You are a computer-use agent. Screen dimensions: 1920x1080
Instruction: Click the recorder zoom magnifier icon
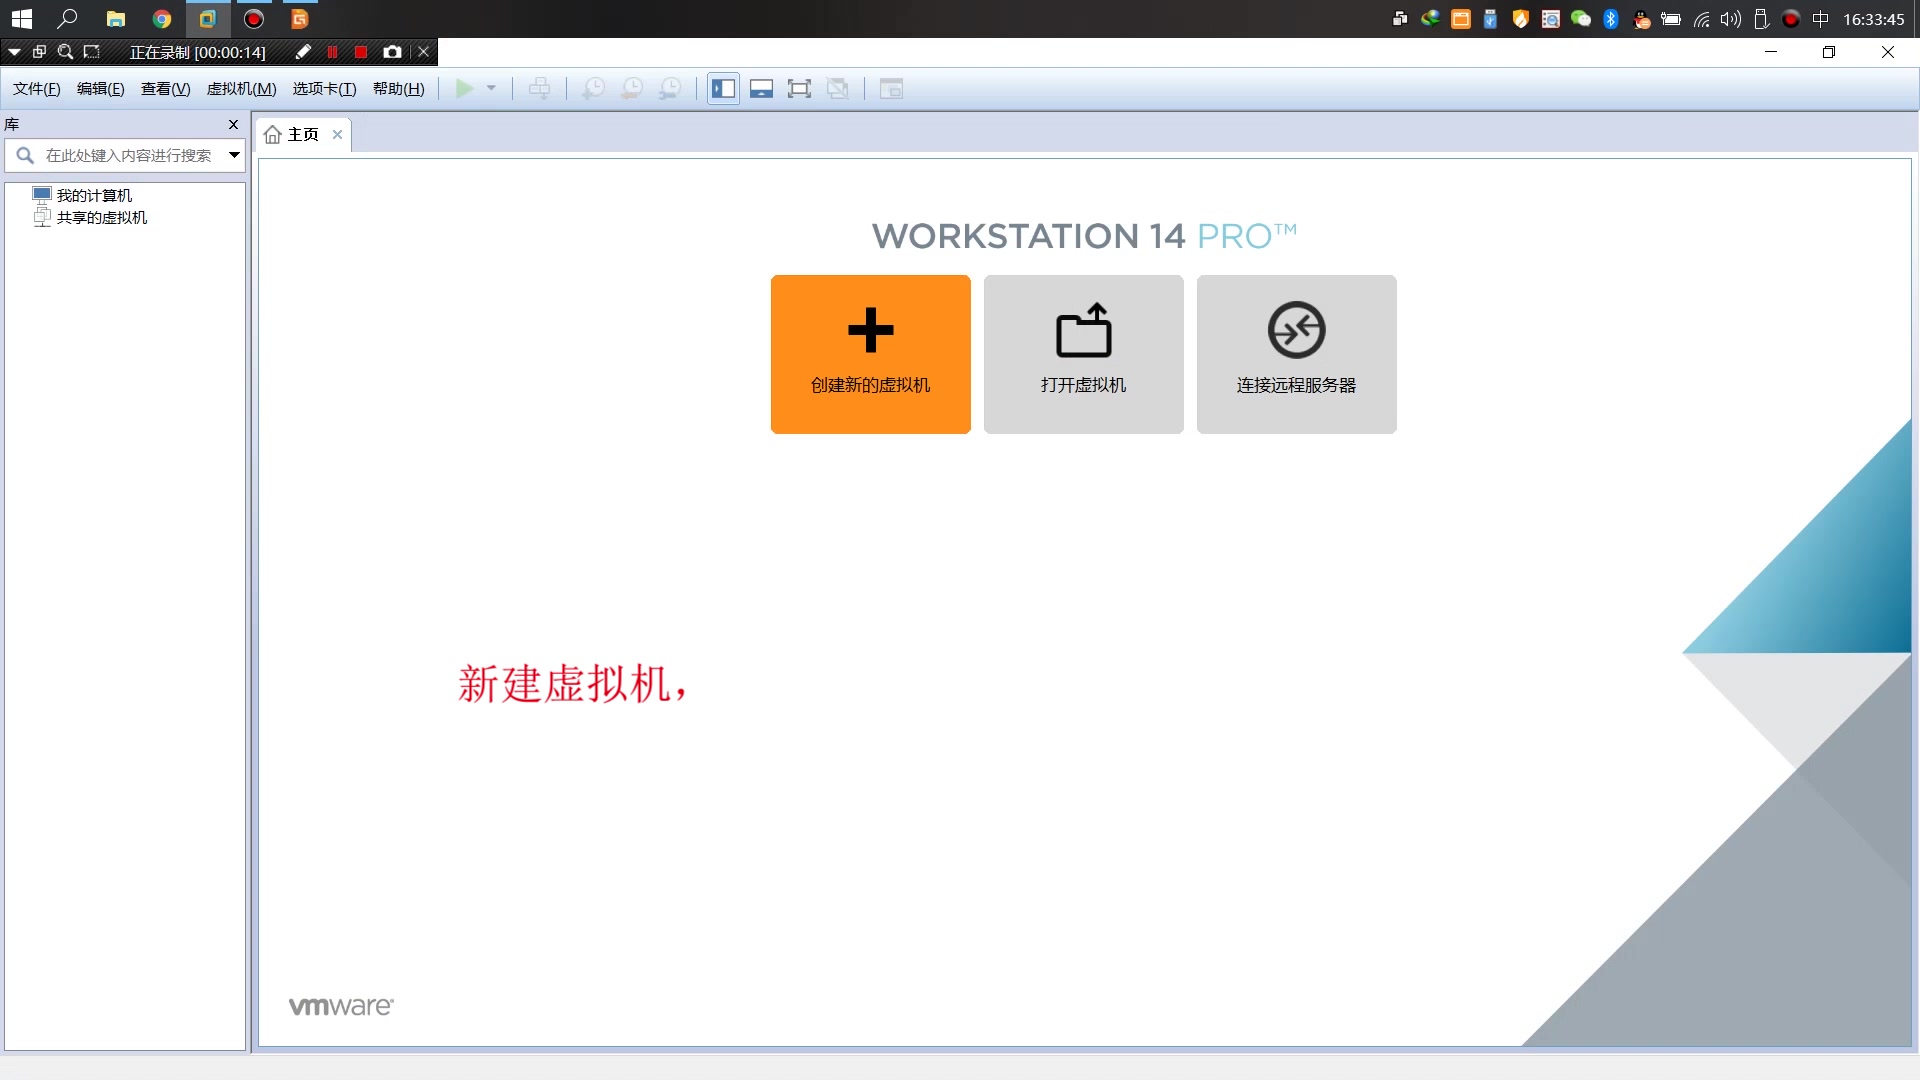pos(65,52)
